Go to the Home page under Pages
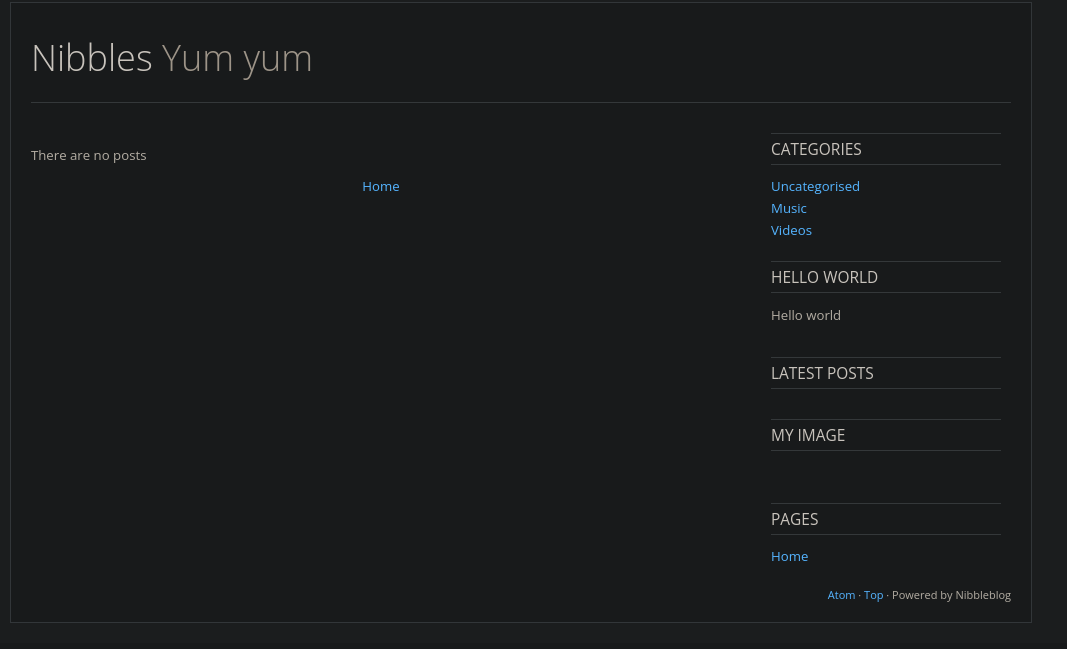1067x649 pixels. click(x=789, y=556)
